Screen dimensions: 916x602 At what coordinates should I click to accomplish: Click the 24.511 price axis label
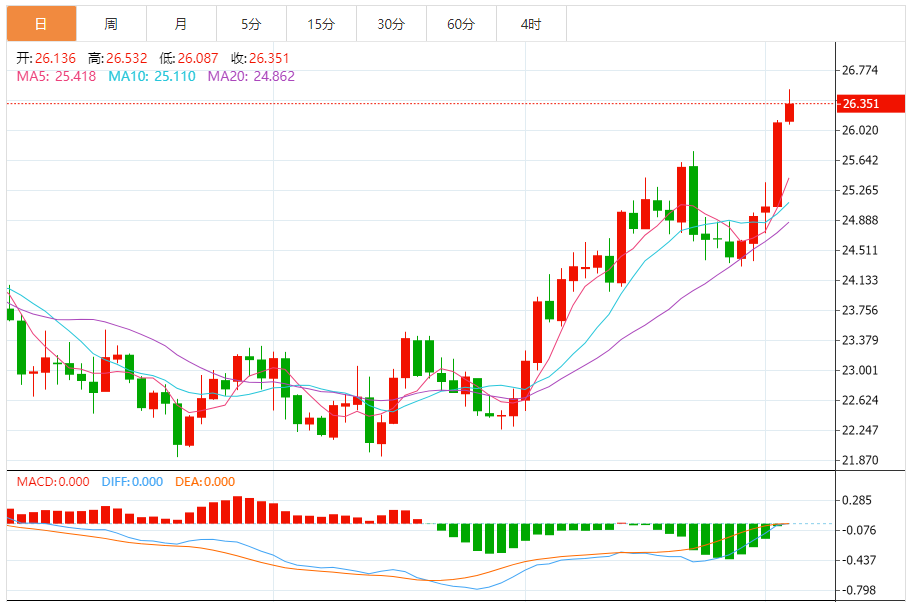[860, 250]
